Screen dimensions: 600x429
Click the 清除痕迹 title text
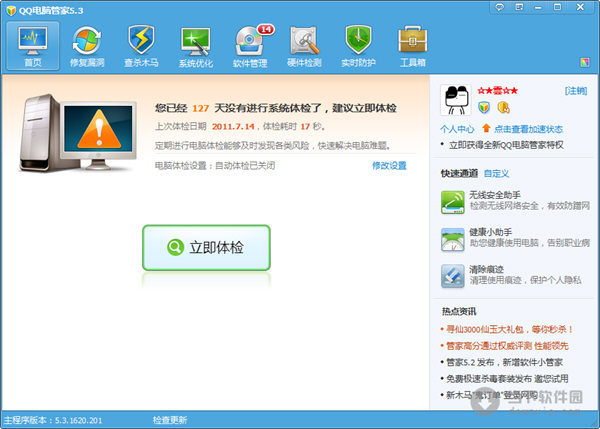click(486, 269)
